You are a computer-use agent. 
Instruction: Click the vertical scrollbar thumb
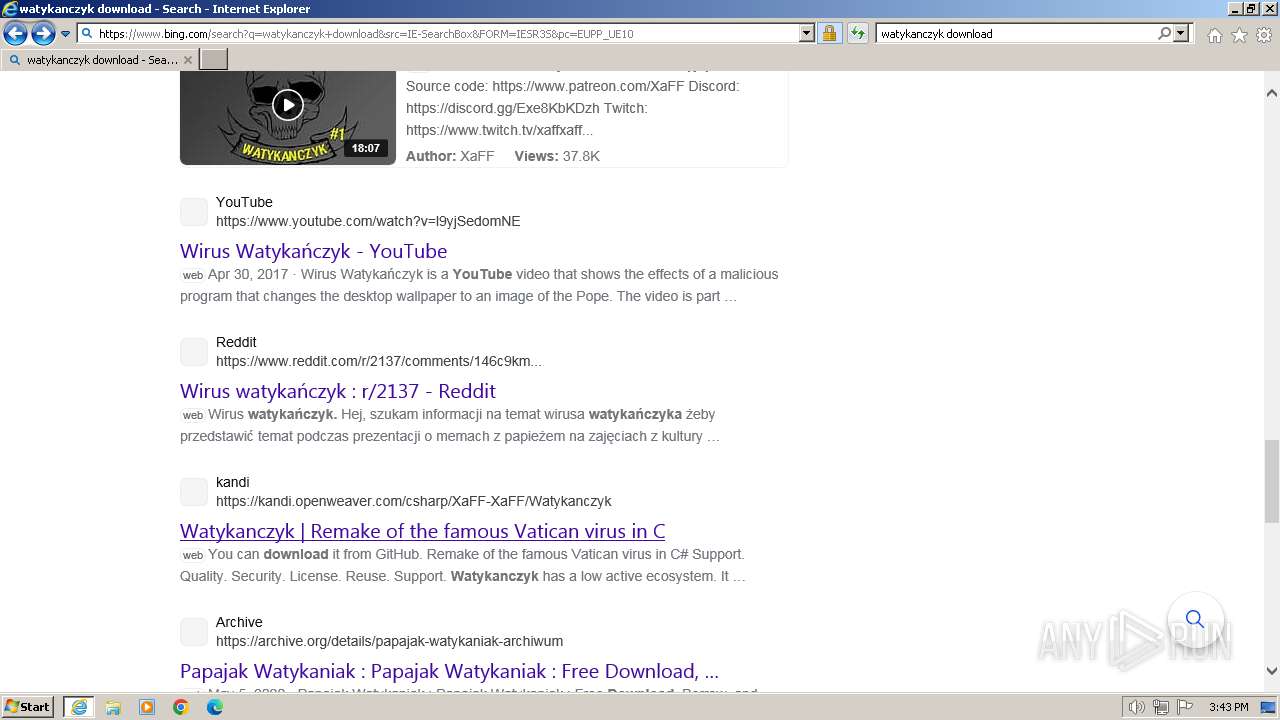pyautogui.click(x=1271, y=481)
